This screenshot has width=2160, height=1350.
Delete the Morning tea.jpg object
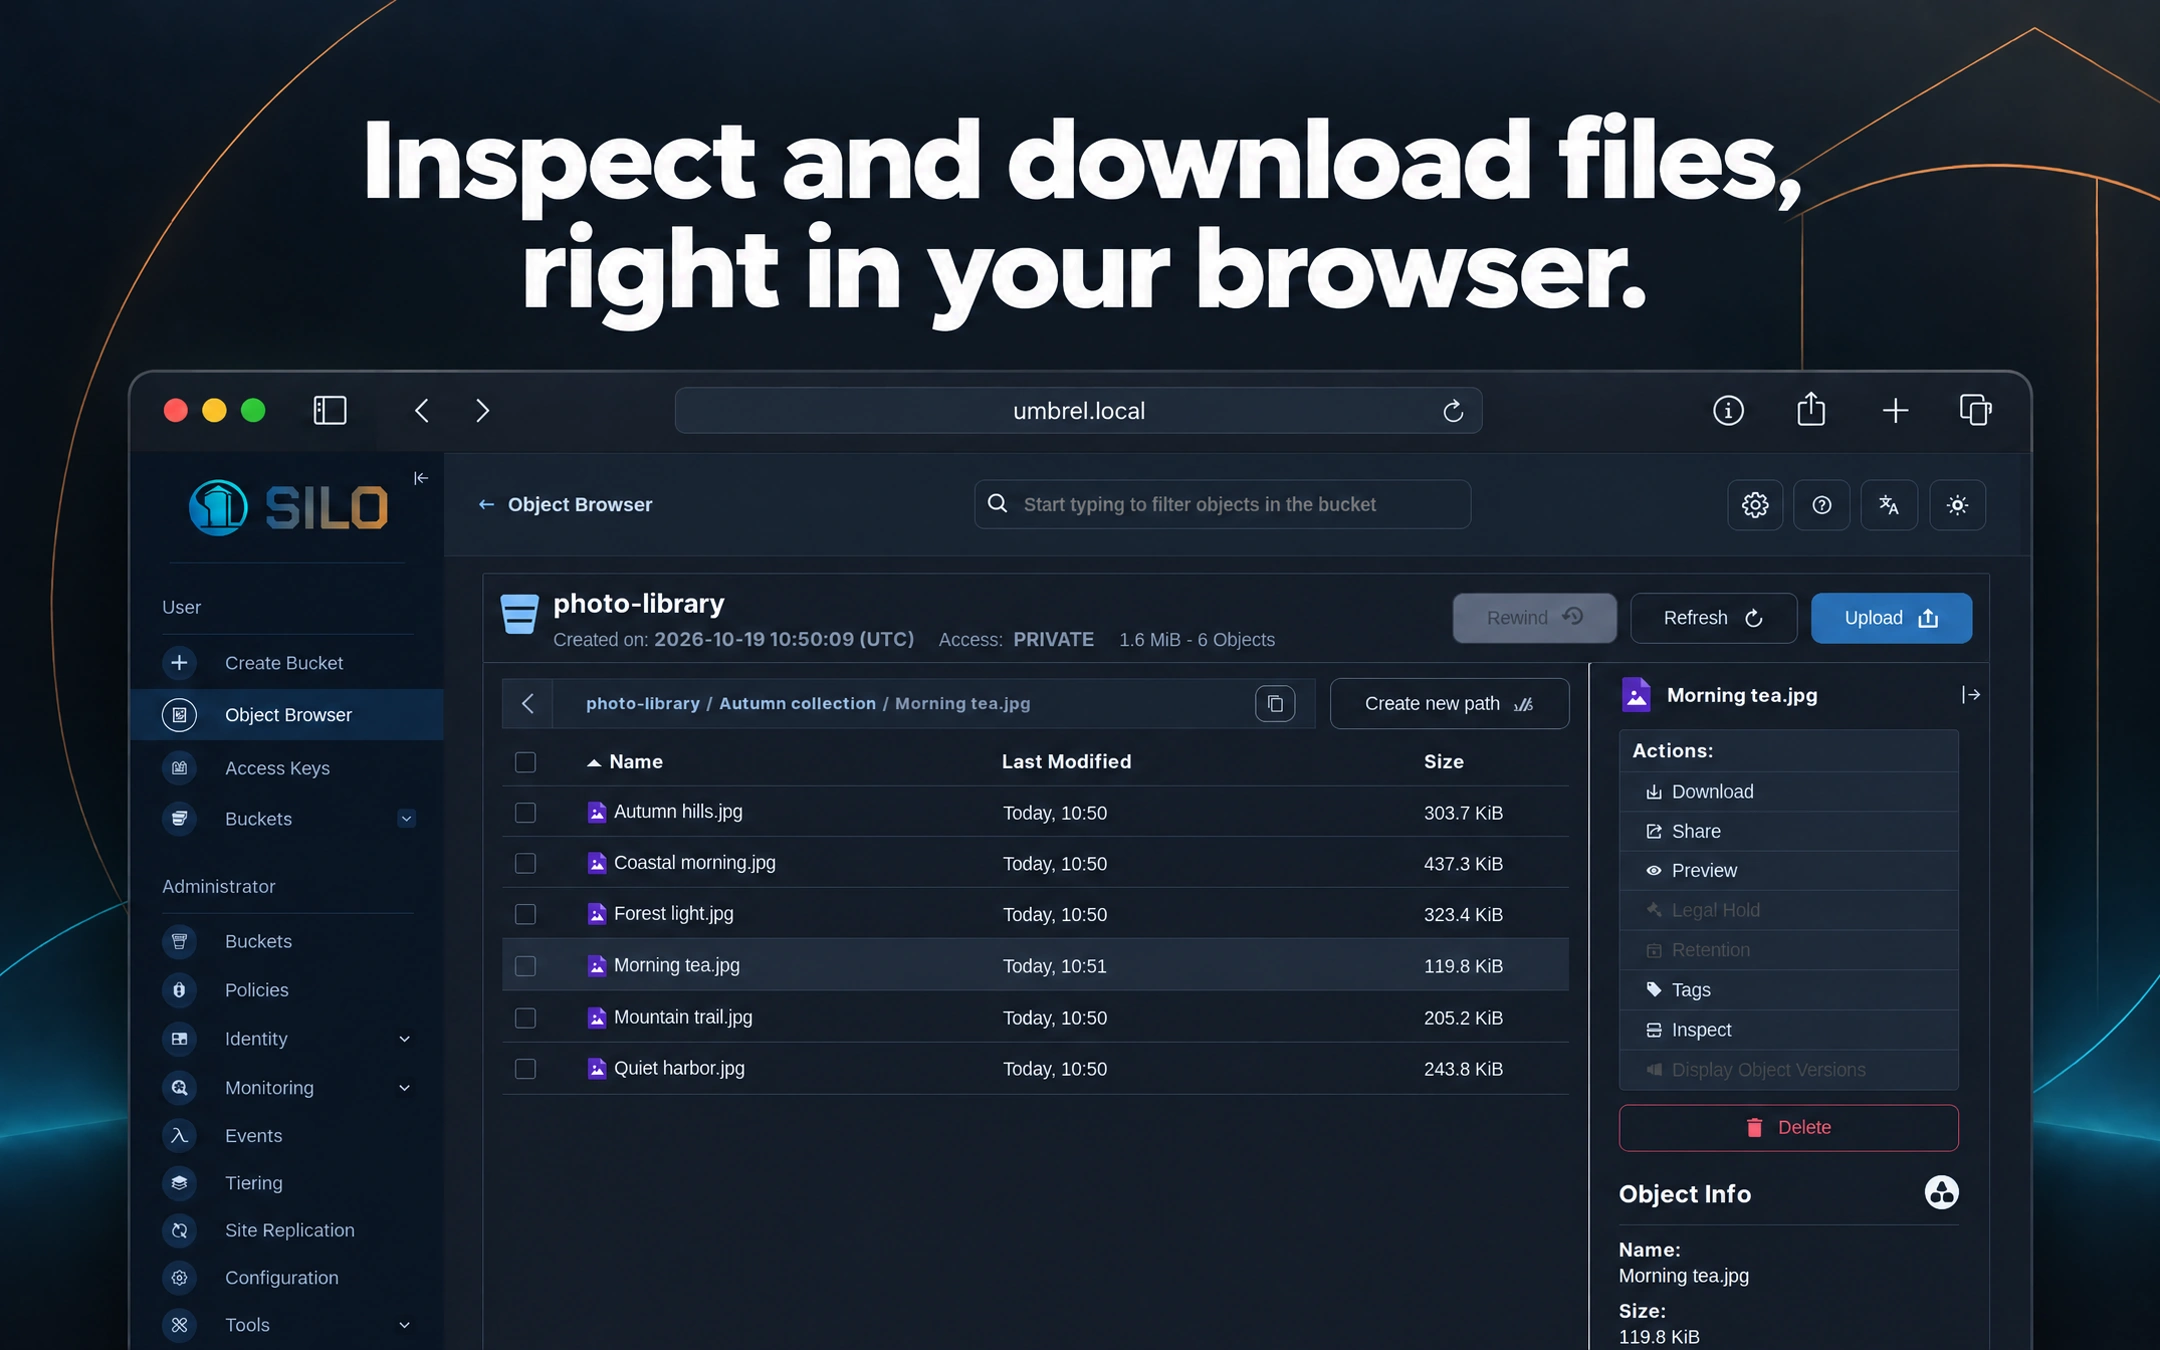pyautogui.click(x=1788, y=1128)
